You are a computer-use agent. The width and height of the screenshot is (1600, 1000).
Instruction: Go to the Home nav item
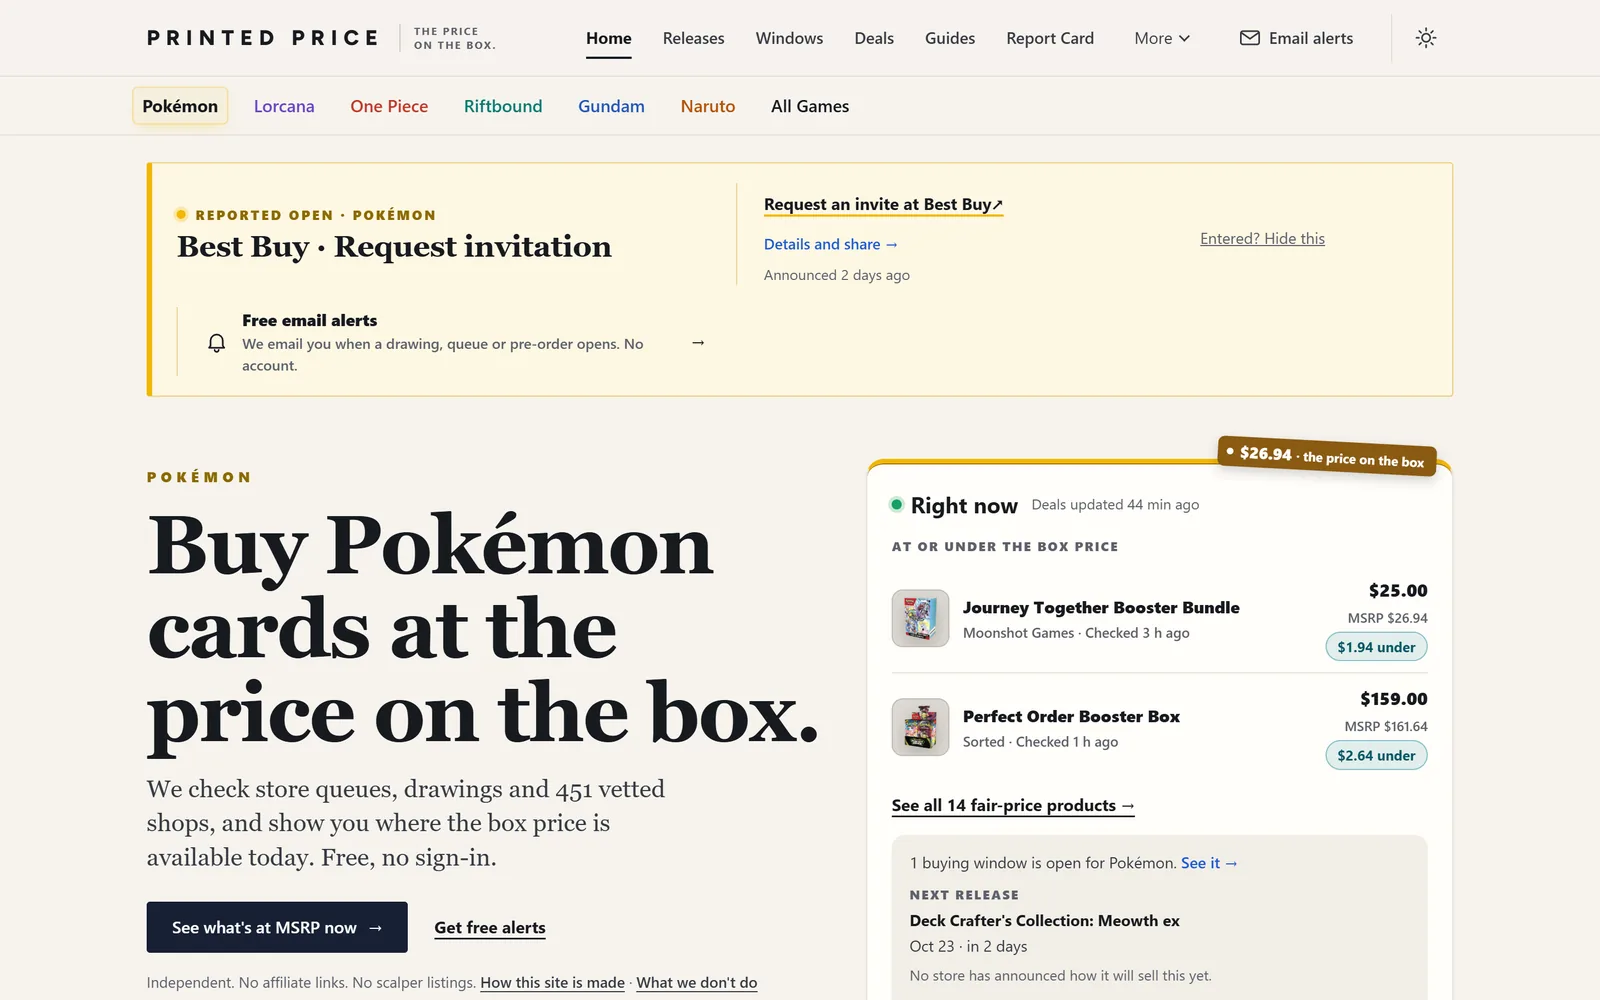click(608, 38)
